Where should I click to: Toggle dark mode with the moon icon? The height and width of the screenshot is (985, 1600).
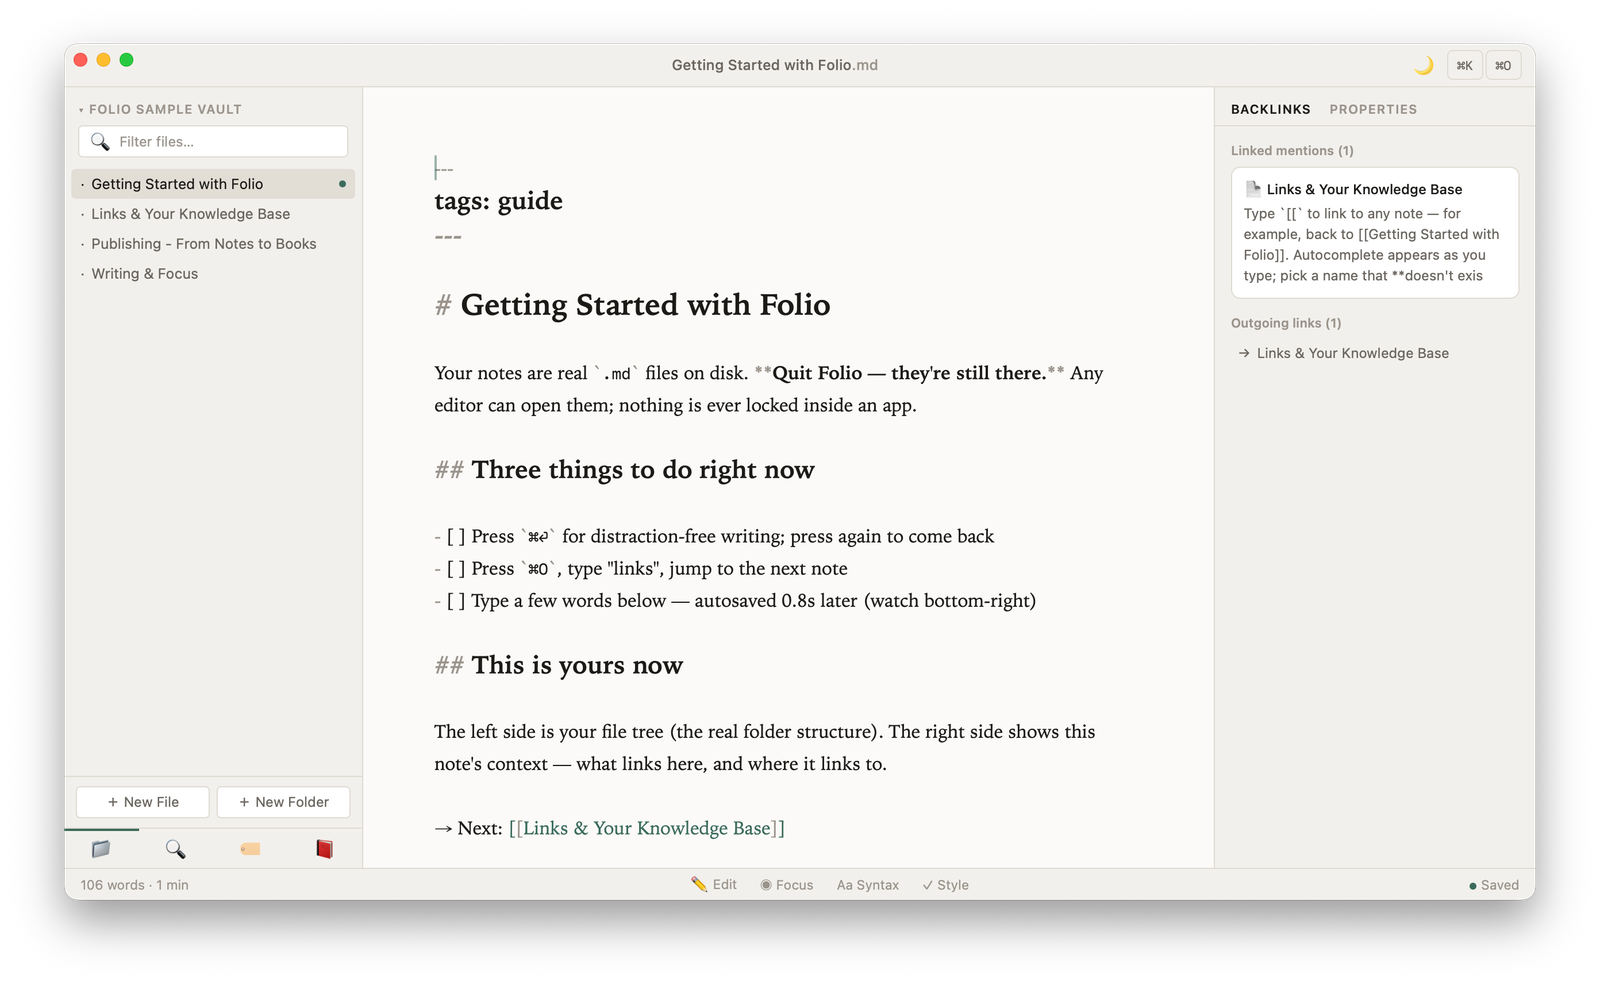point(1423,66)
